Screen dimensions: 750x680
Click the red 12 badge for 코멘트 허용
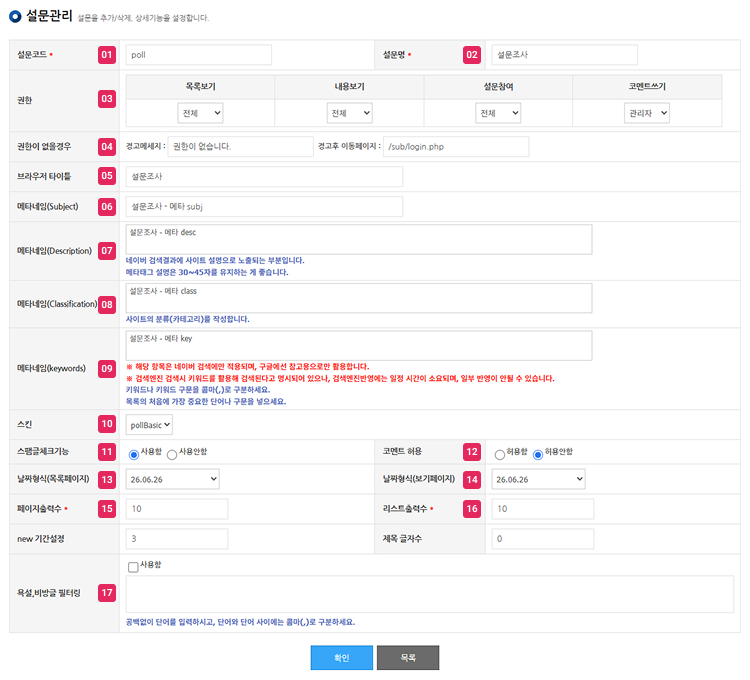tap(472, 452)
